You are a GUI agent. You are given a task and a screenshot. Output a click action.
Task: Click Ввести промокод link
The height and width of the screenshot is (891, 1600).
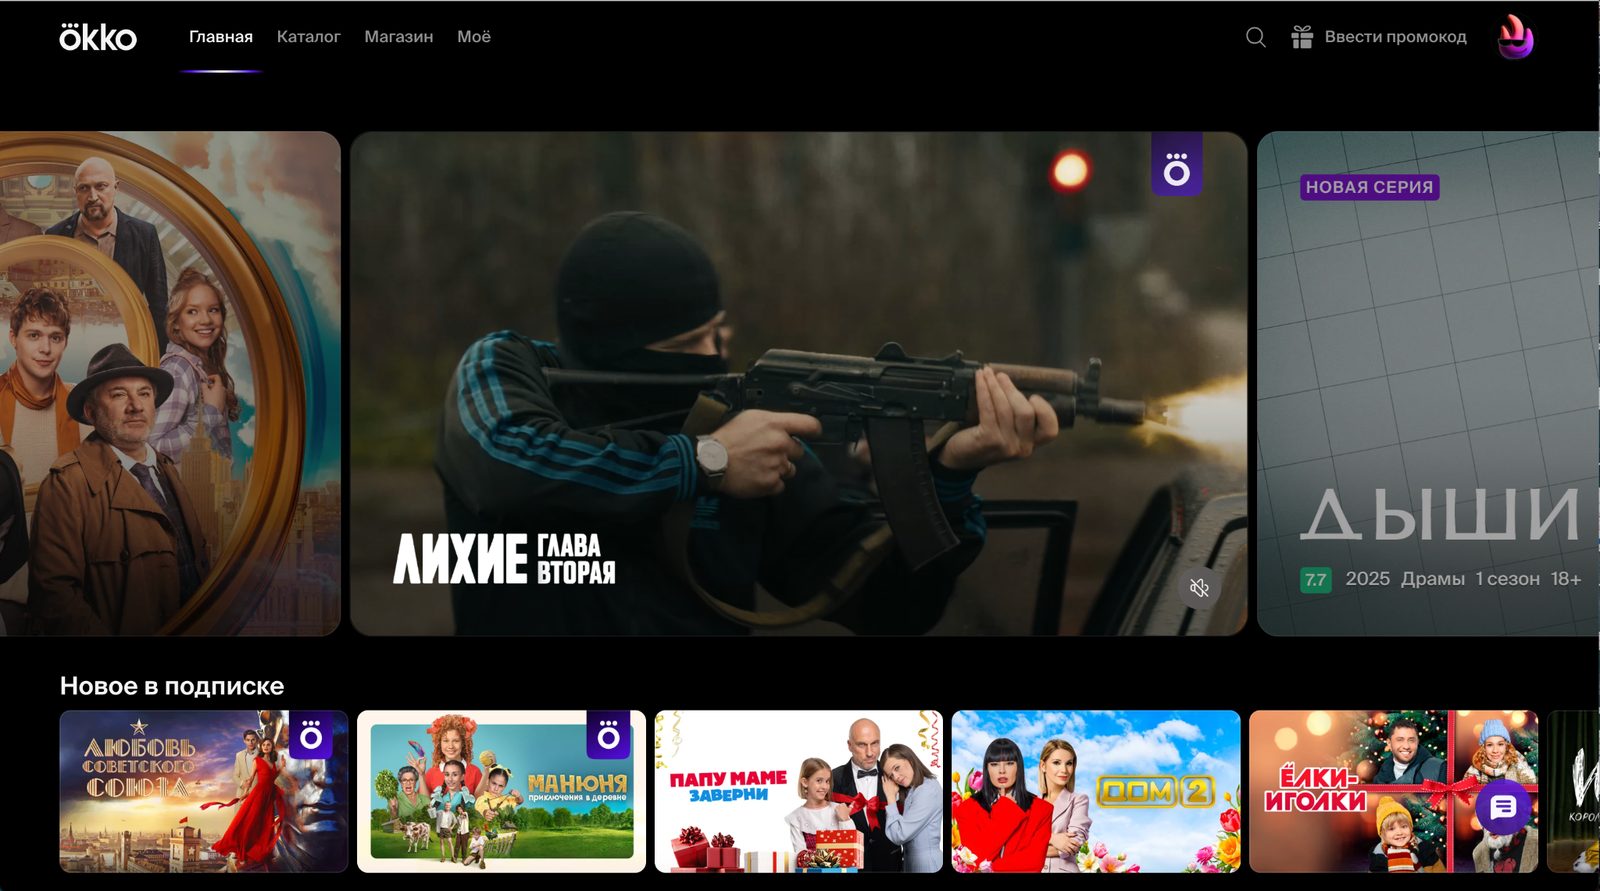(1395, 37)
